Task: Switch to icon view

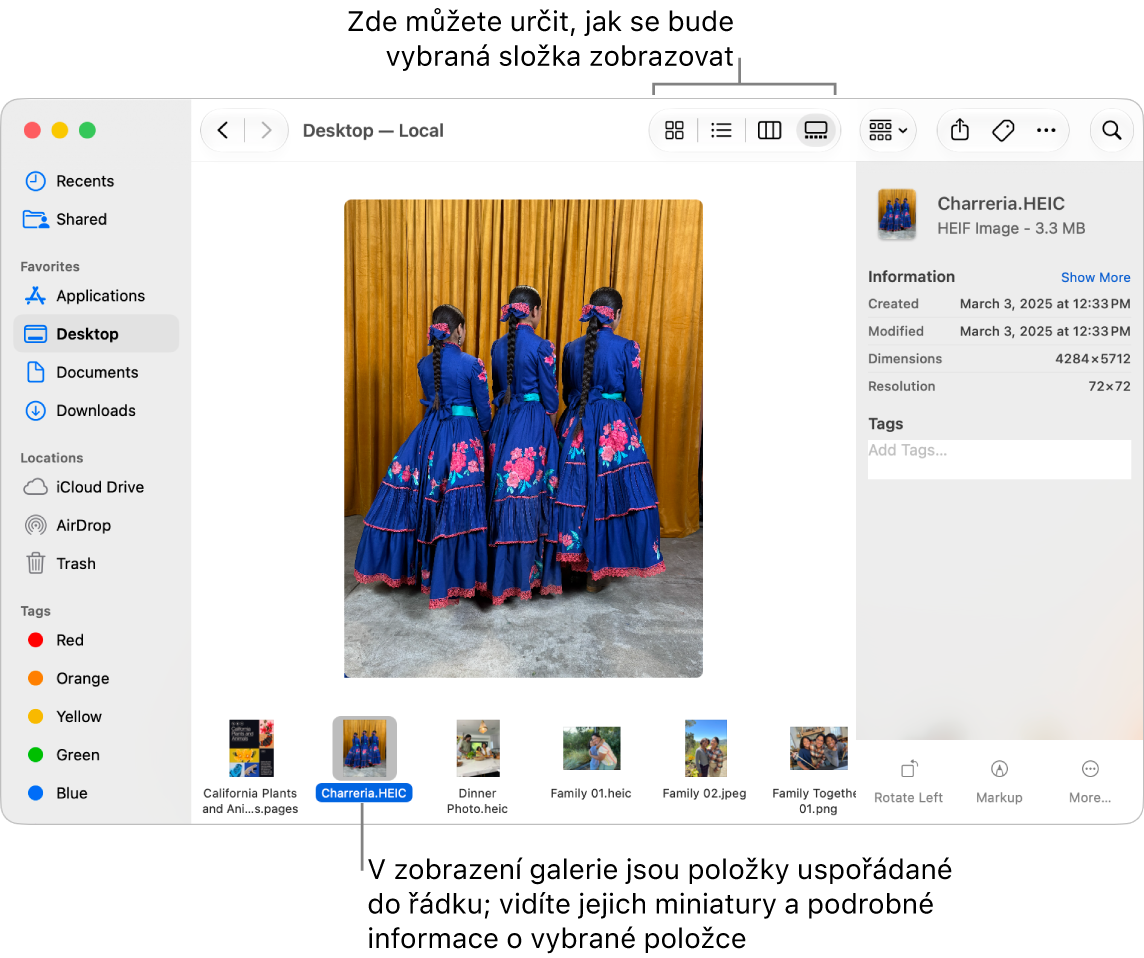Action: click(x=674, y=131)
